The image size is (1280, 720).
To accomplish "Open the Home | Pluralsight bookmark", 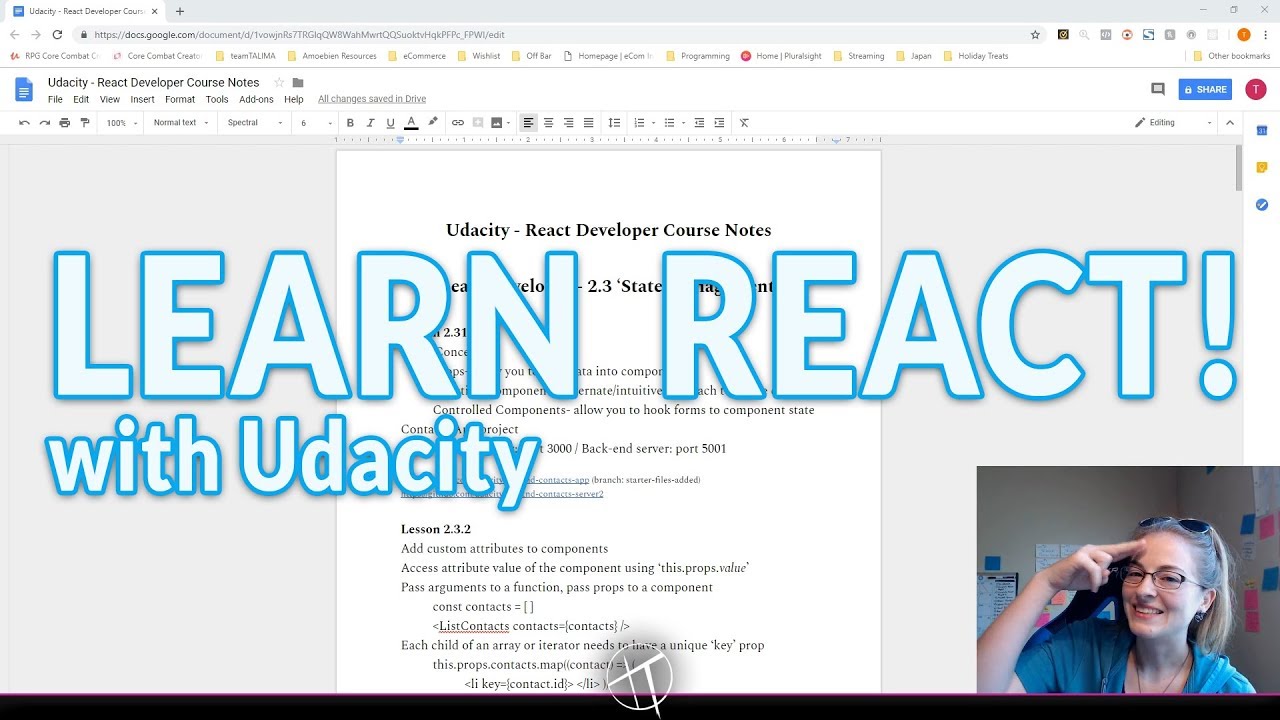I will coord(779,56).
